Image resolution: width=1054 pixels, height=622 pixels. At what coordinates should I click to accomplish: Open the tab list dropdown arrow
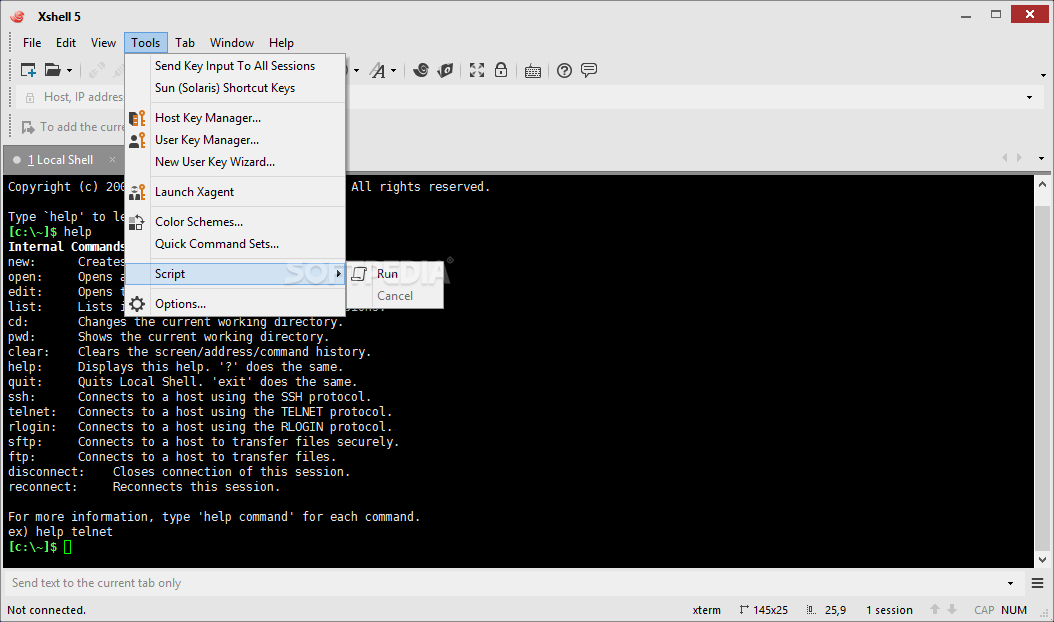(x=1041, y=159)
